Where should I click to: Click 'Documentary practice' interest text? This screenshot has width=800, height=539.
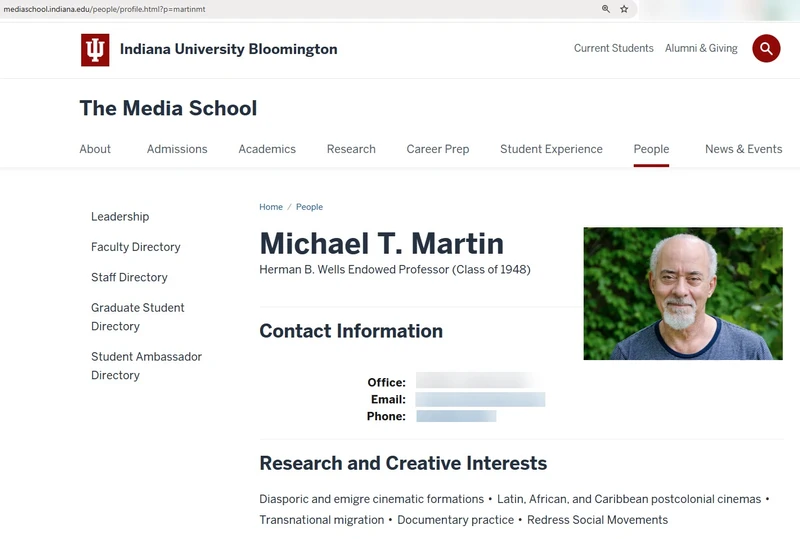point(456,520)
